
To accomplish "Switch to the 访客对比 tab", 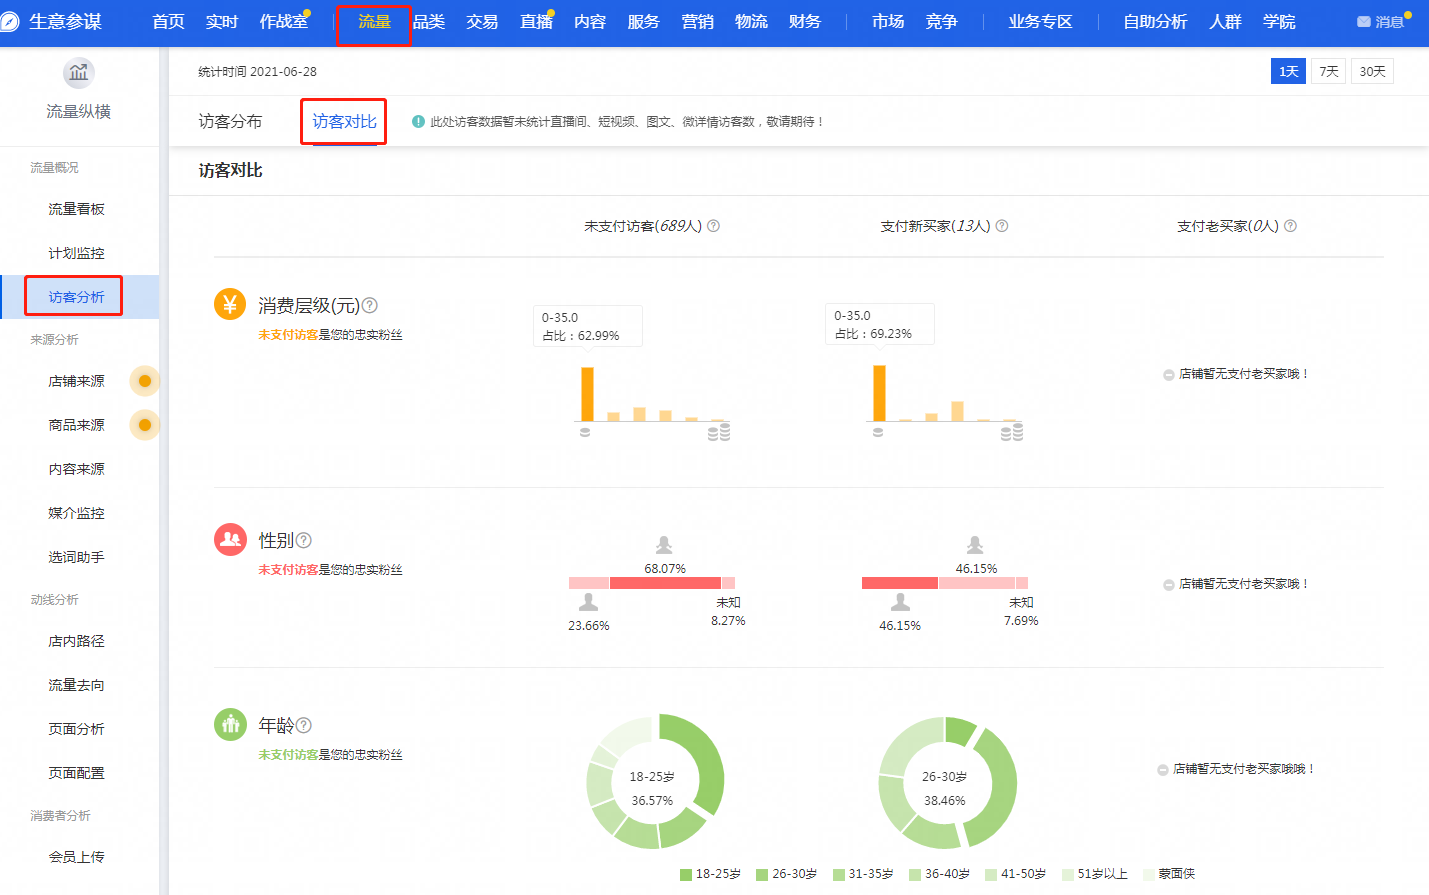I will coord(344,121).
